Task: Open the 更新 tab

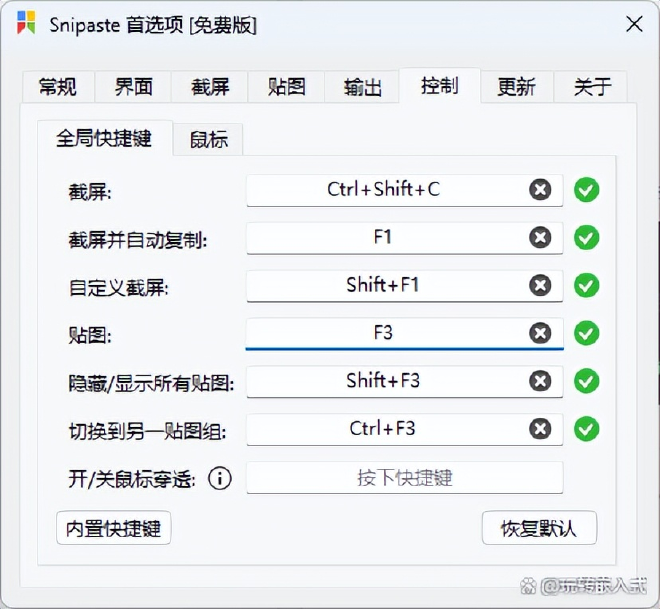Action: coord(516,87)
